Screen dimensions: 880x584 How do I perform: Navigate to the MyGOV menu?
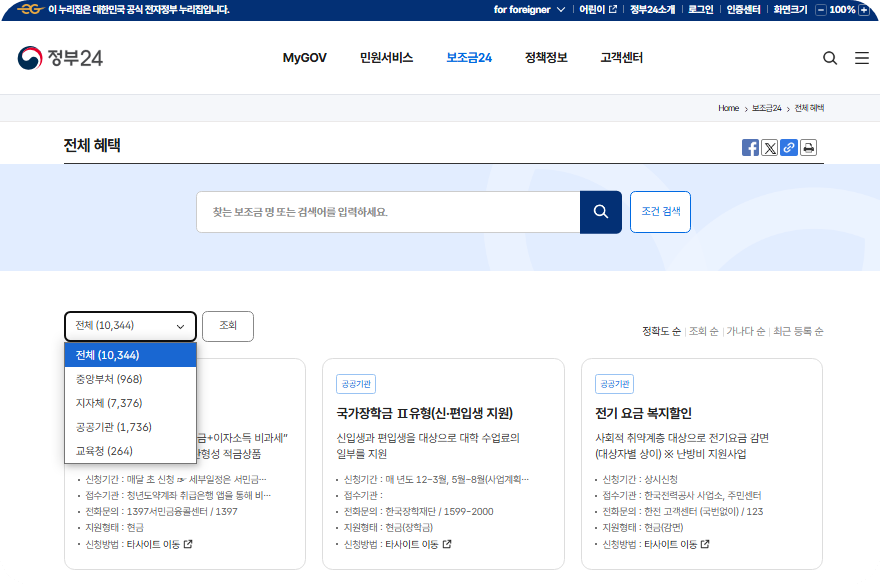302,58
